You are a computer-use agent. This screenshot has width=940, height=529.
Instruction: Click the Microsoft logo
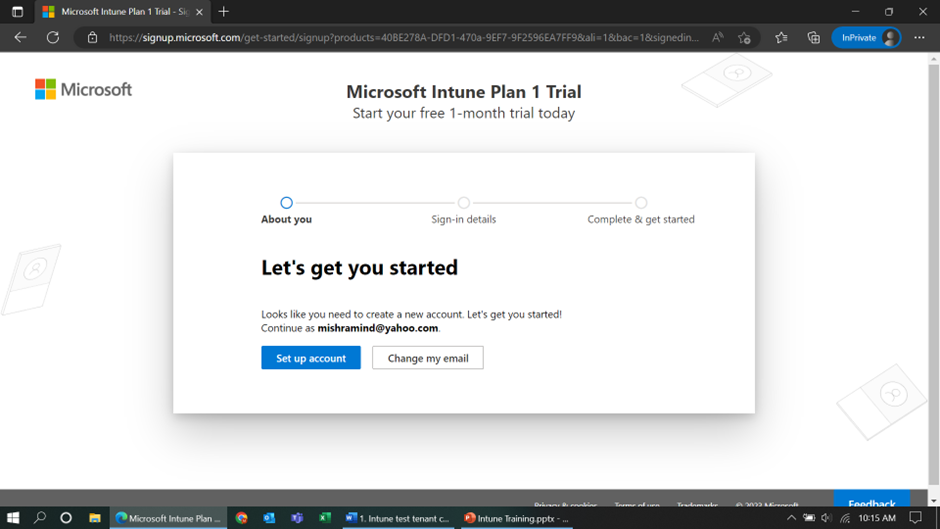[x=83, y=89]
